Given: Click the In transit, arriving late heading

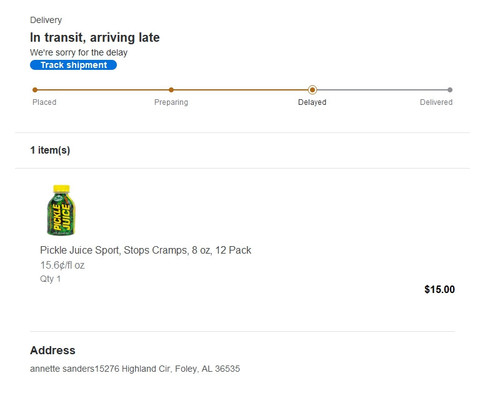Looking at the screenshot, I should (x=95, y=37).
